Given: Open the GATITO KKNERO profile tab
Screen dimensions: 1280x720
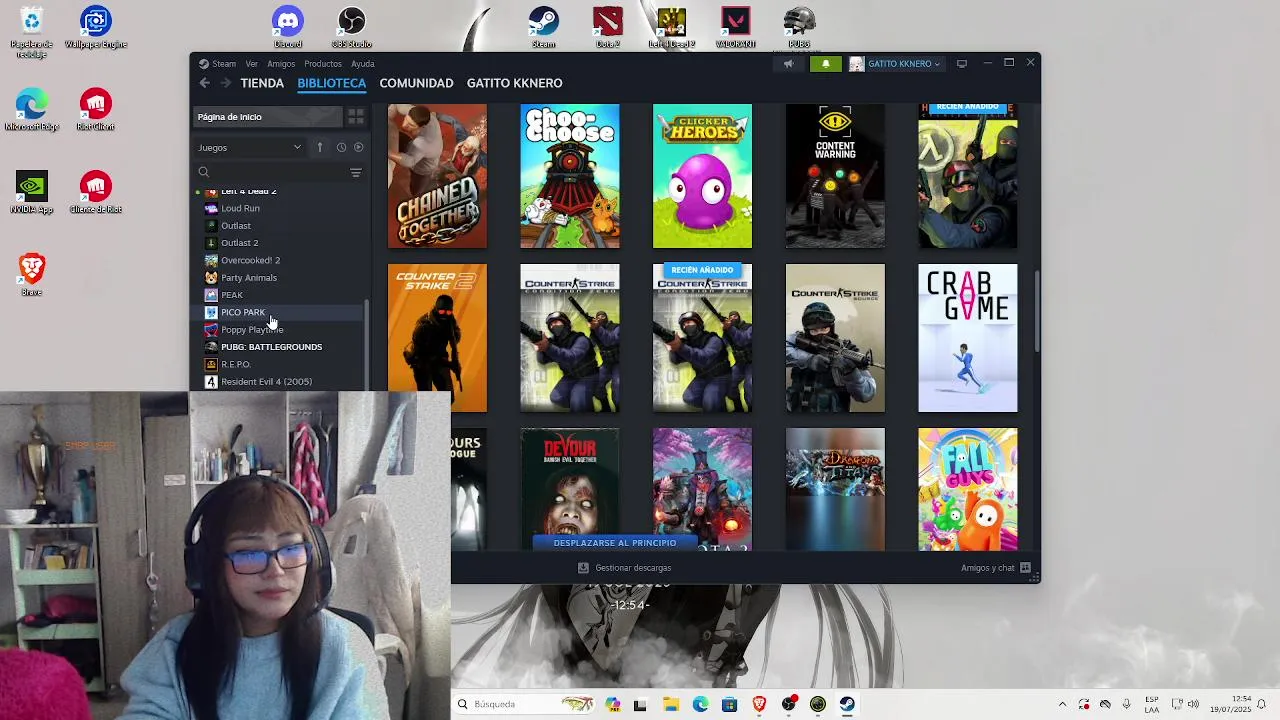Looking at the screenshot, I should 514,83.
